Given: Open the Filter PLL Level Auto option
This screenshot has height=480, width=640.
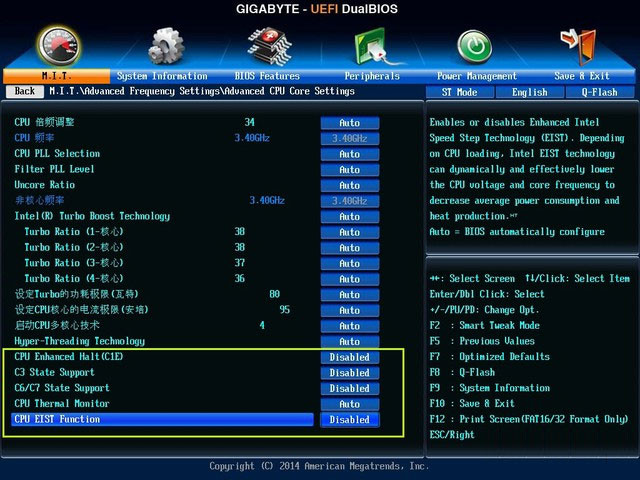Looking at the screenshot, I should tap(350, 170).
